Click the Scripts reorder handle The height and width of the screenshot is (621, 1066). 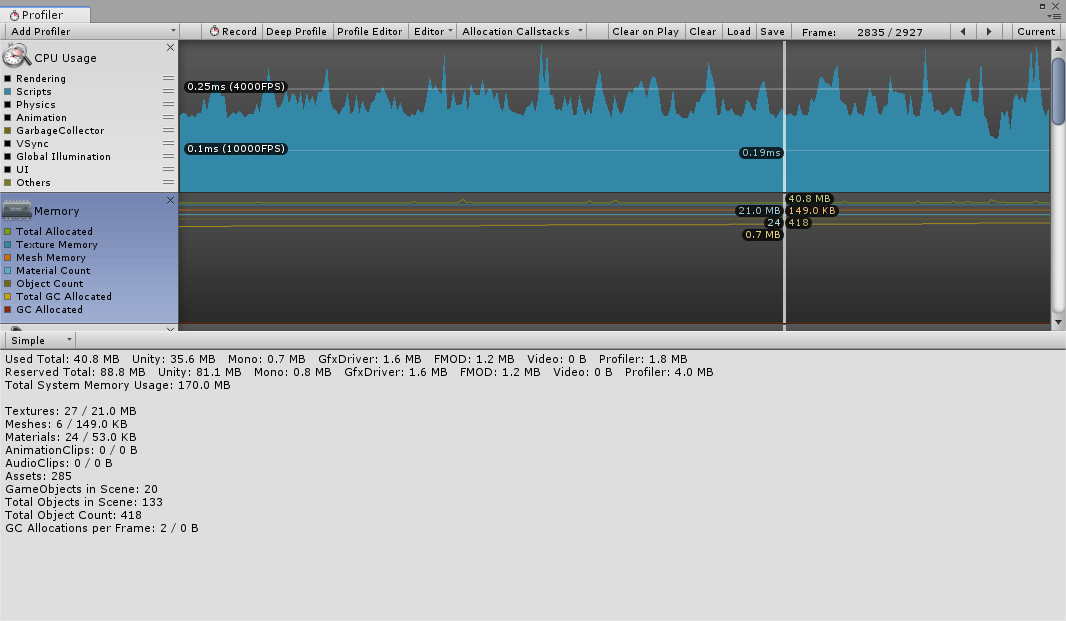(x=168, y=91)
